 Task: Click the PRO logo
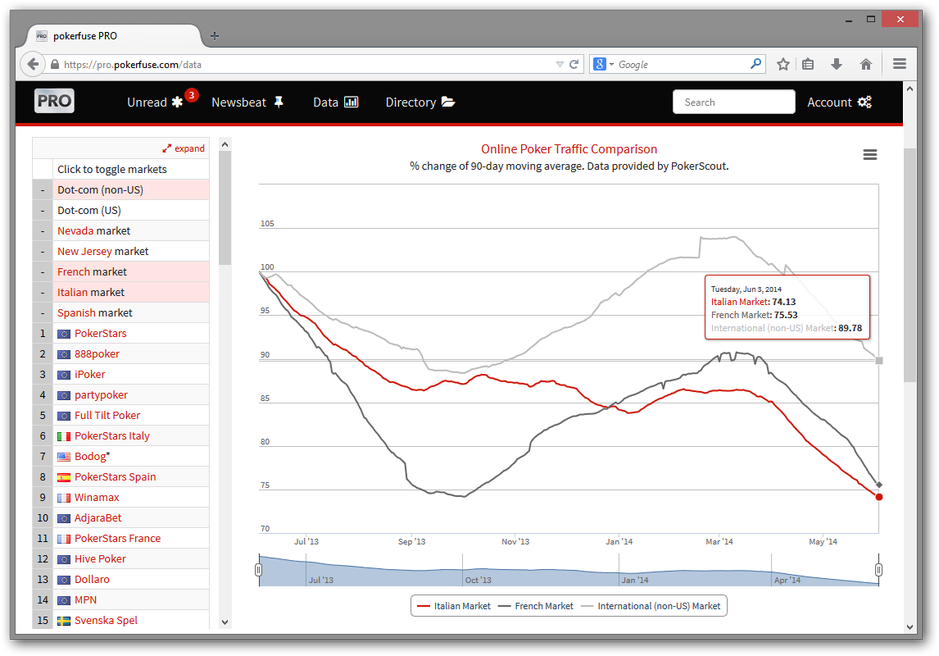[x=54, y=101]
